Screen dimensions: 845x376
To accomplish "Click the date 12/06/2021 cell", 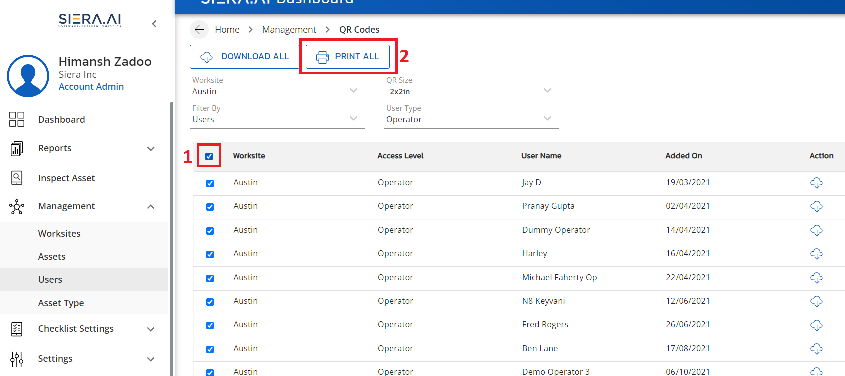I will pos(688,301).
